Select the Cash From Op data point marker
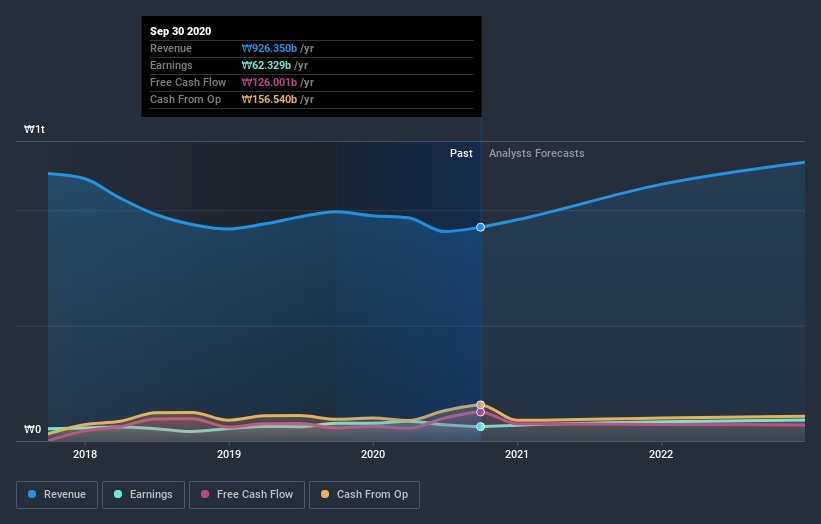Screen dimensions: 821x524 click(x=480, y=405)
